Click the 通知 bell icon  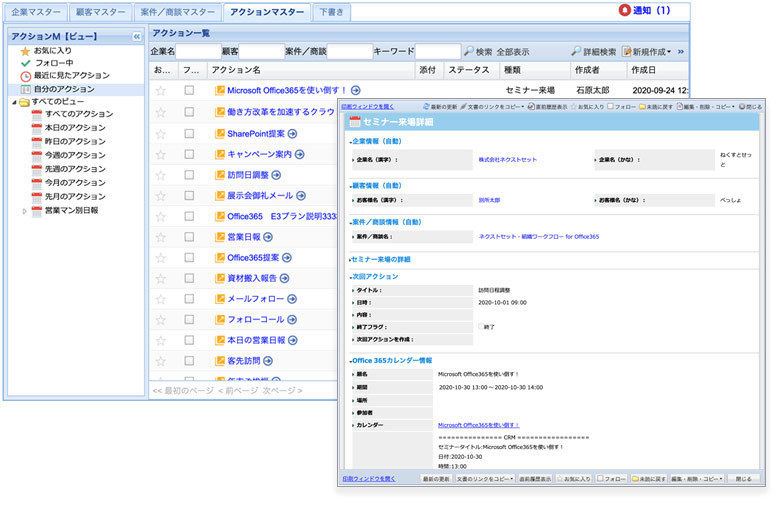pos(624,10)
